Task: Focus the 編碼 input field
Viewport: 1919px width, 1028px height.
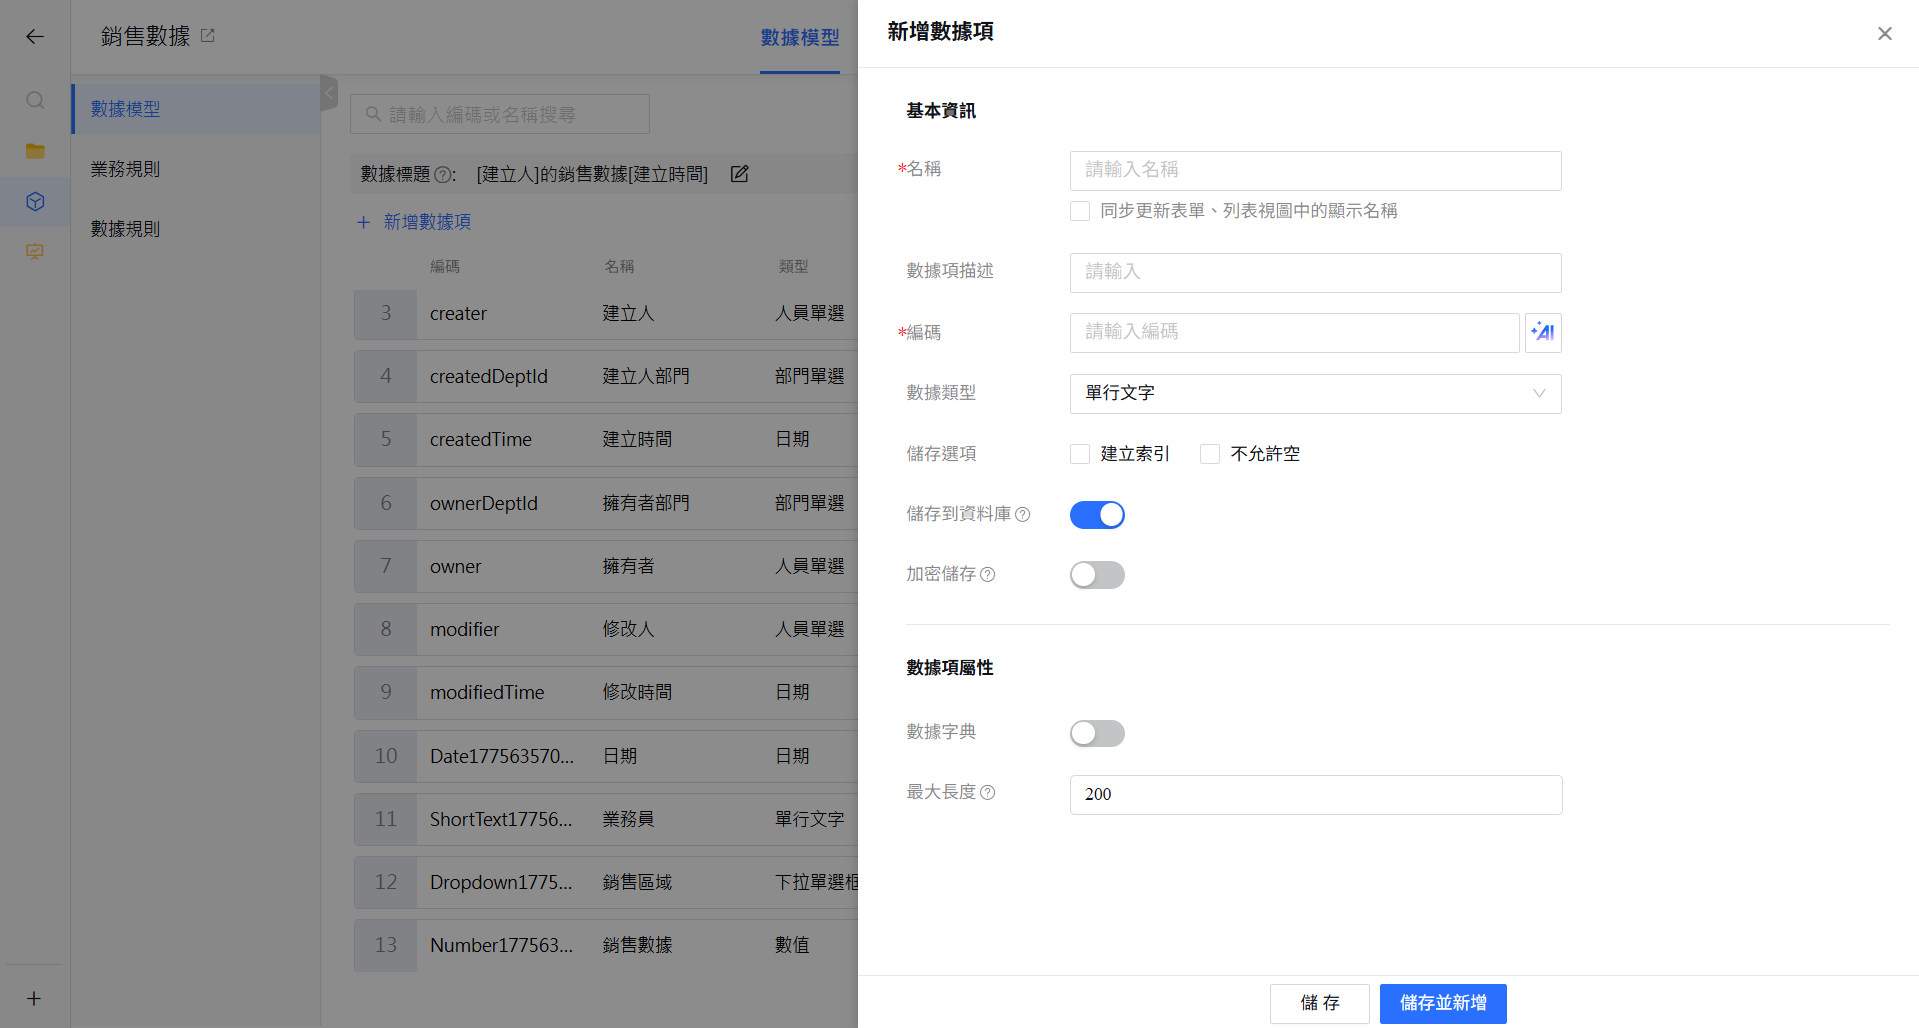Action: (x=1294, y=333)
